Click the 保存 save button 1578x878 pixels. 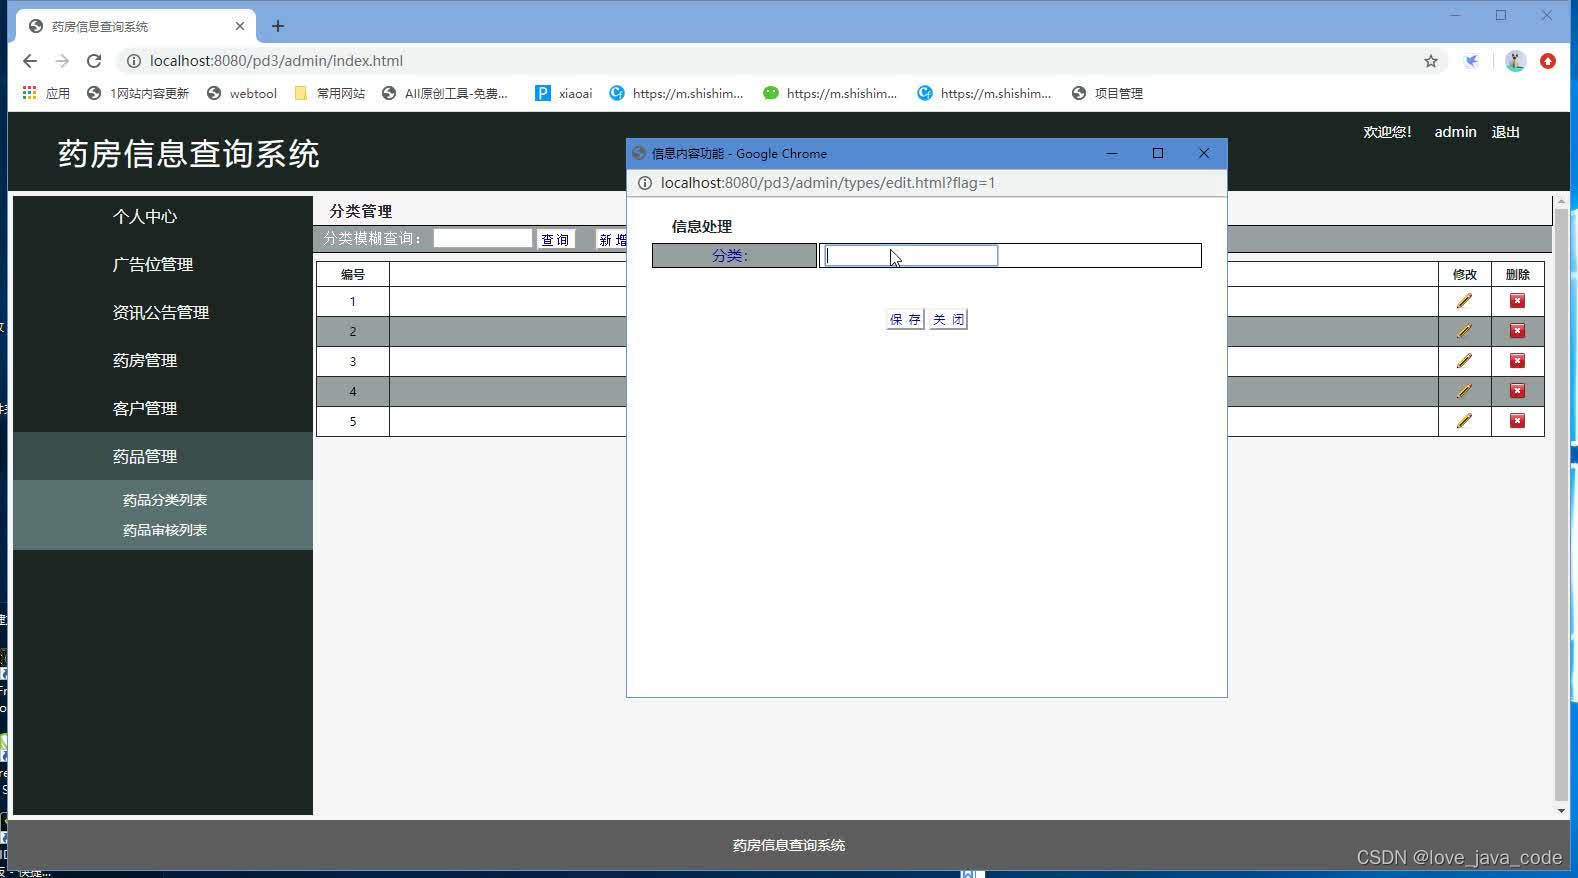point(905,319)
